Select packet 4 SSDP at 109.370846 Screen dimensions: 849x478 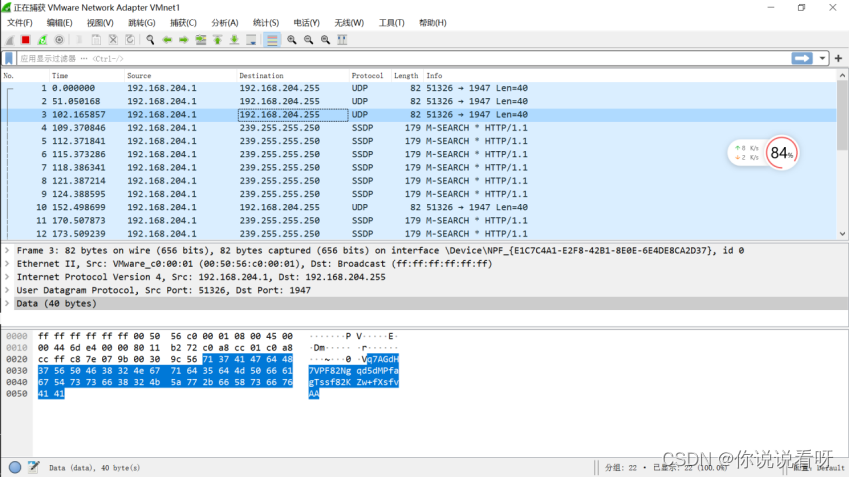[419, 128]
